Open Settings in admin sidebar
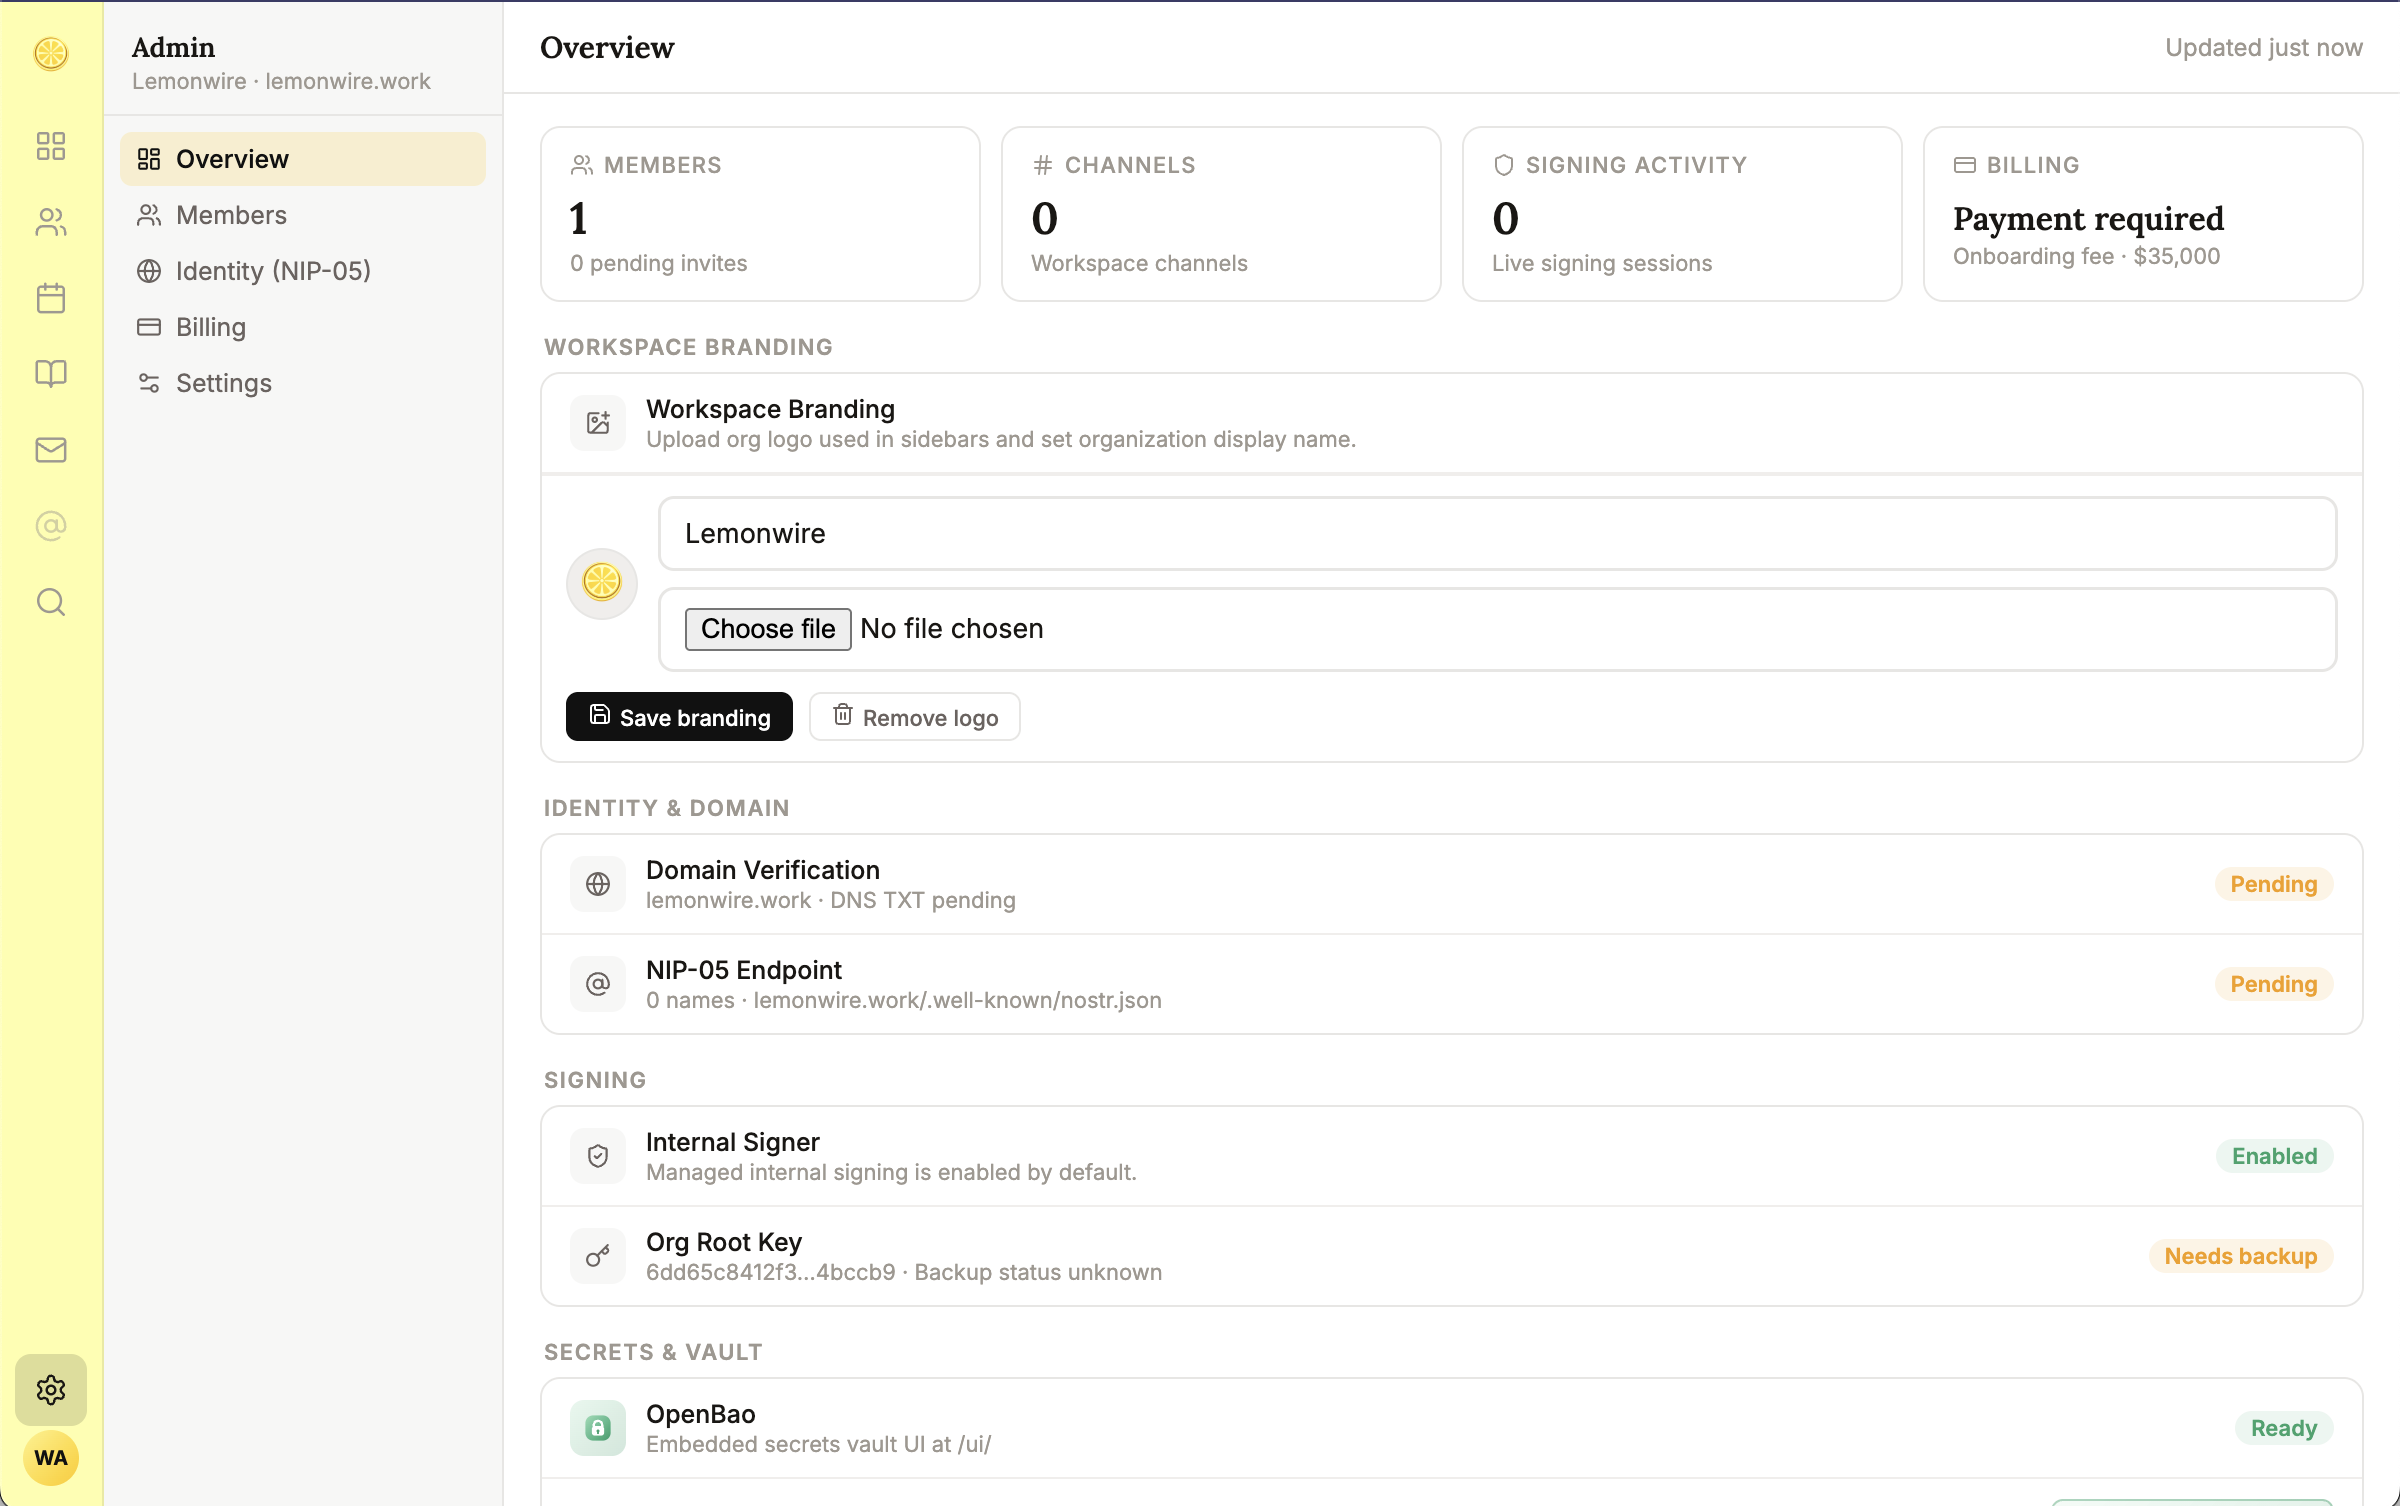 pyautogui.click(x=303, y=383)
